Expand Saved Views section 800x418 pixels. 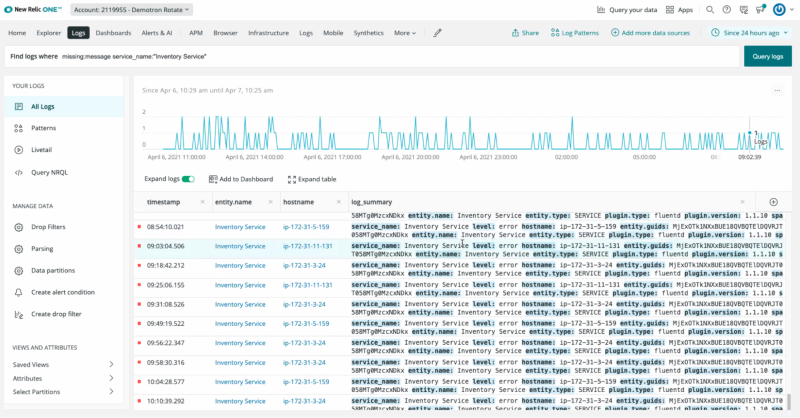point(63,364)
